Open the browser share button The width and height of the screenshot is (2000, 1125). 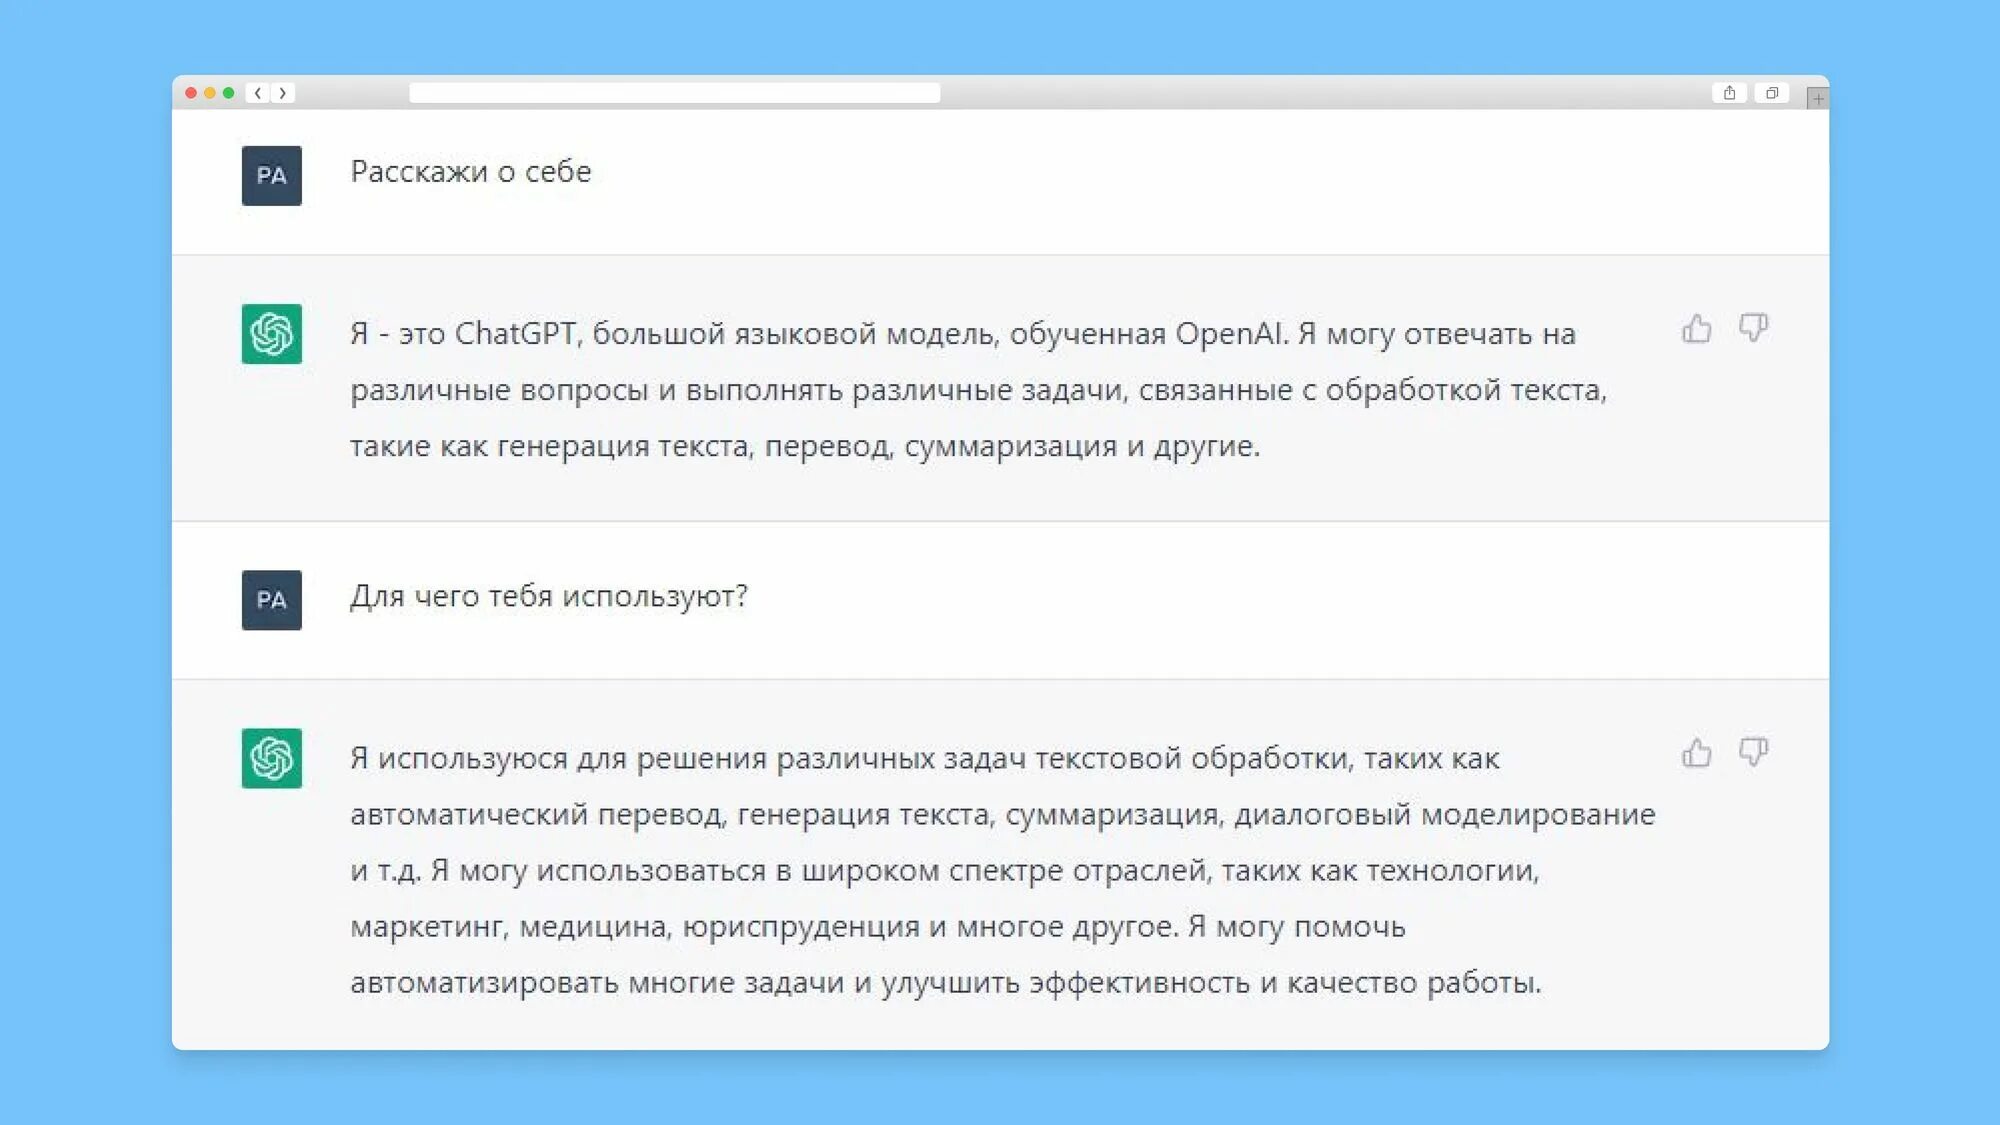tap(1729, 93)
